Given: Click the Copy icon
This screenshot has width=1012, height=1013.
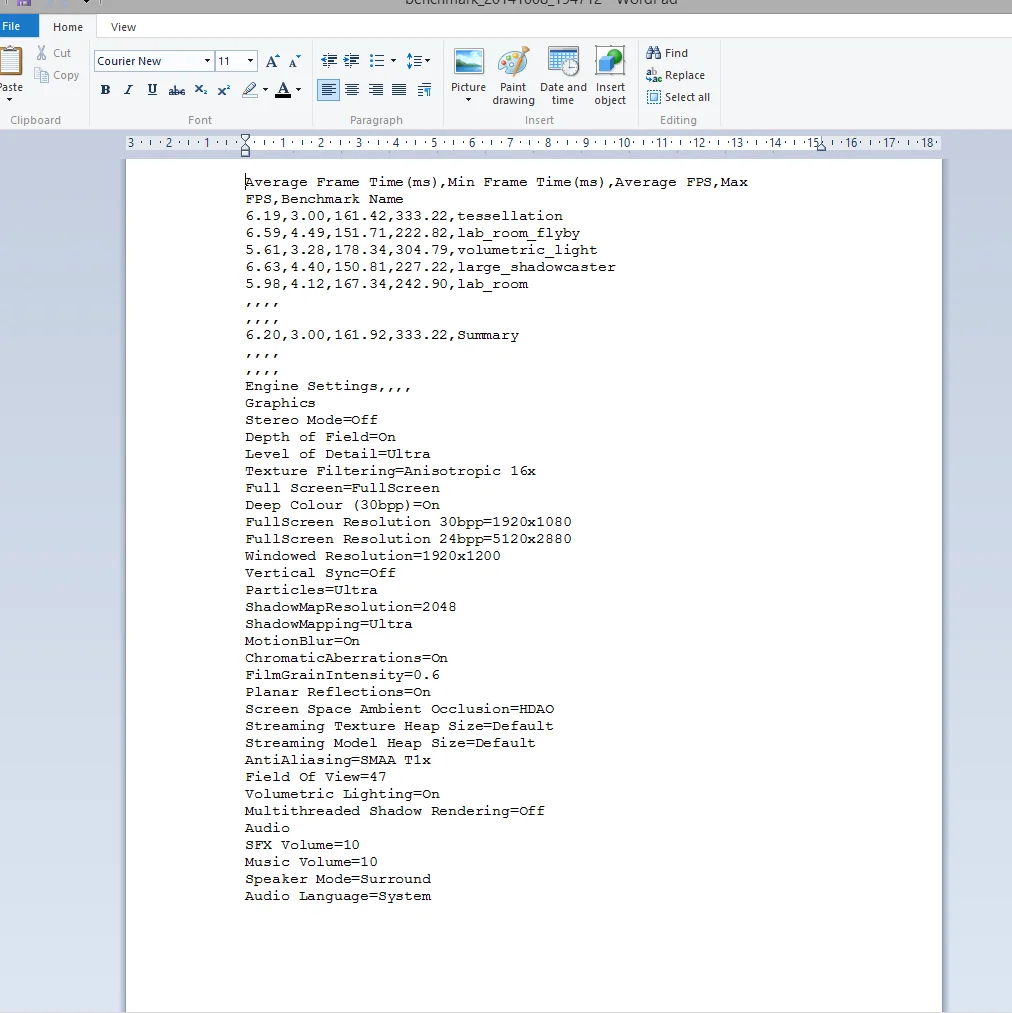Looking at the screenshot, I should [x=41, y=76].
